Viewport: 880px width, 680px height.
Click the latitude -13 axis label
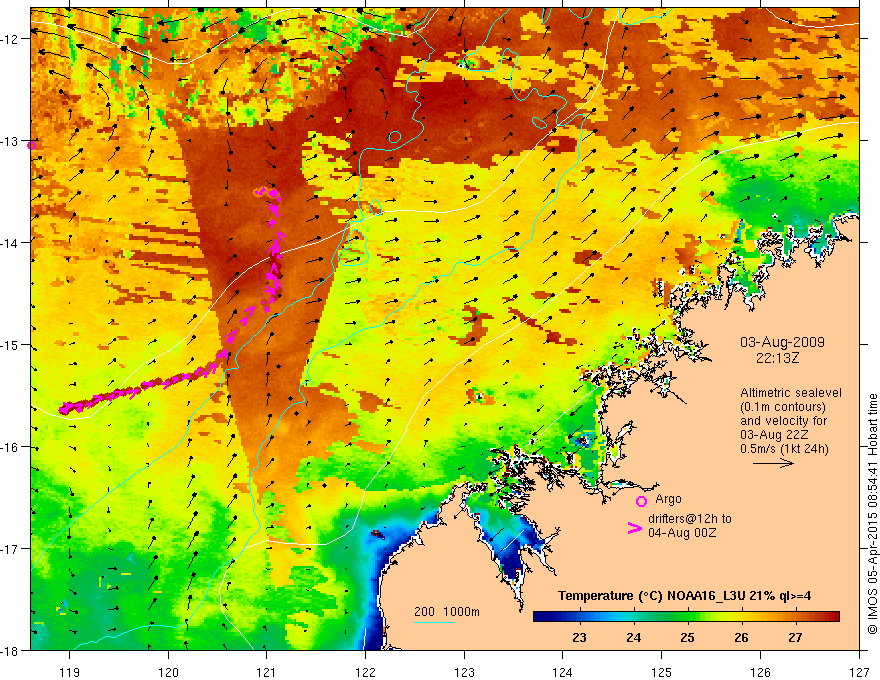tap(11, 141)
